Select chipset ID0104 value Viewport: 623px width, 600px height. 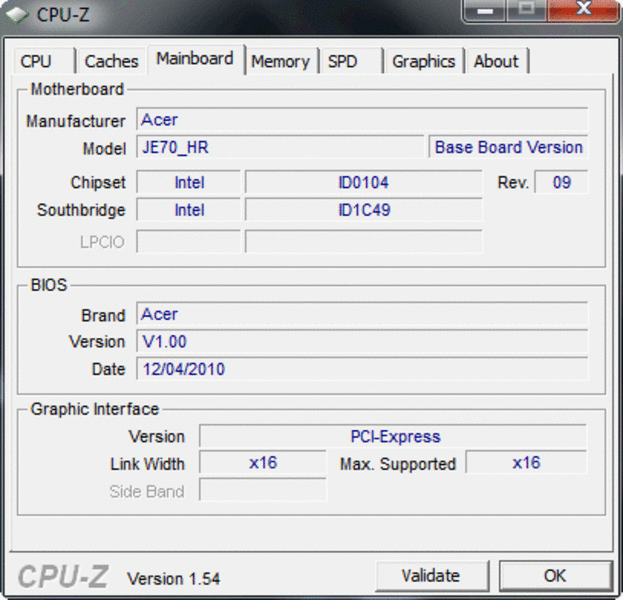tap(364, 182)
